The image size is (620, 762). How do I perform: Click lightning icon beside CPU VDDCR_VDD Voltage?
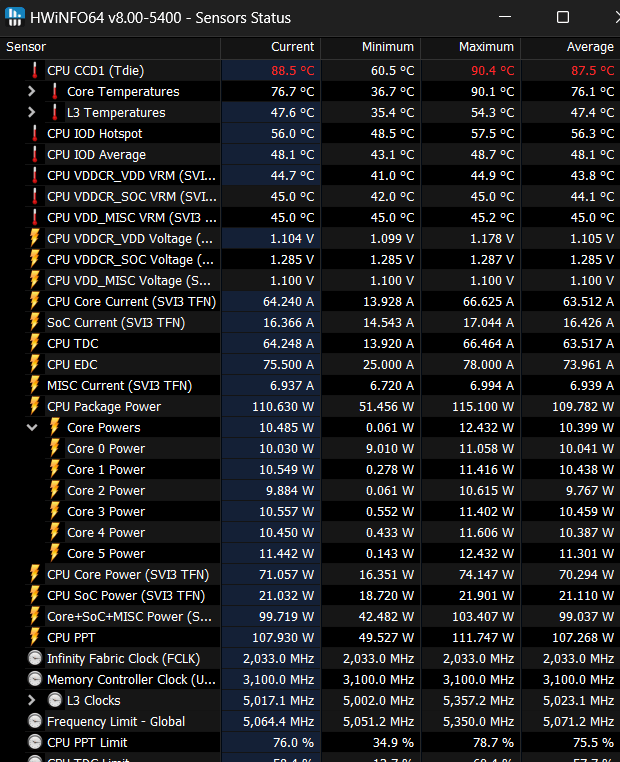coord(34,238)
